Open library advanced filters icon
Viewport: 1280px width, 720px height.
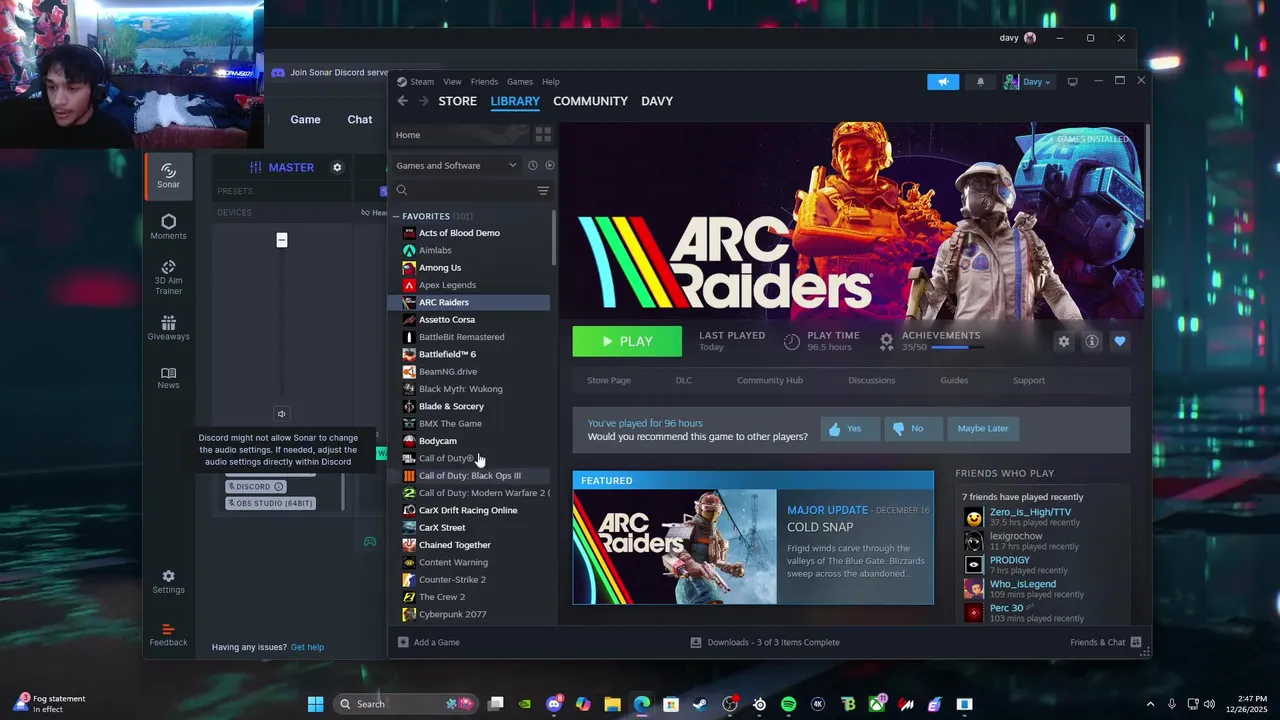pos(543,190)
